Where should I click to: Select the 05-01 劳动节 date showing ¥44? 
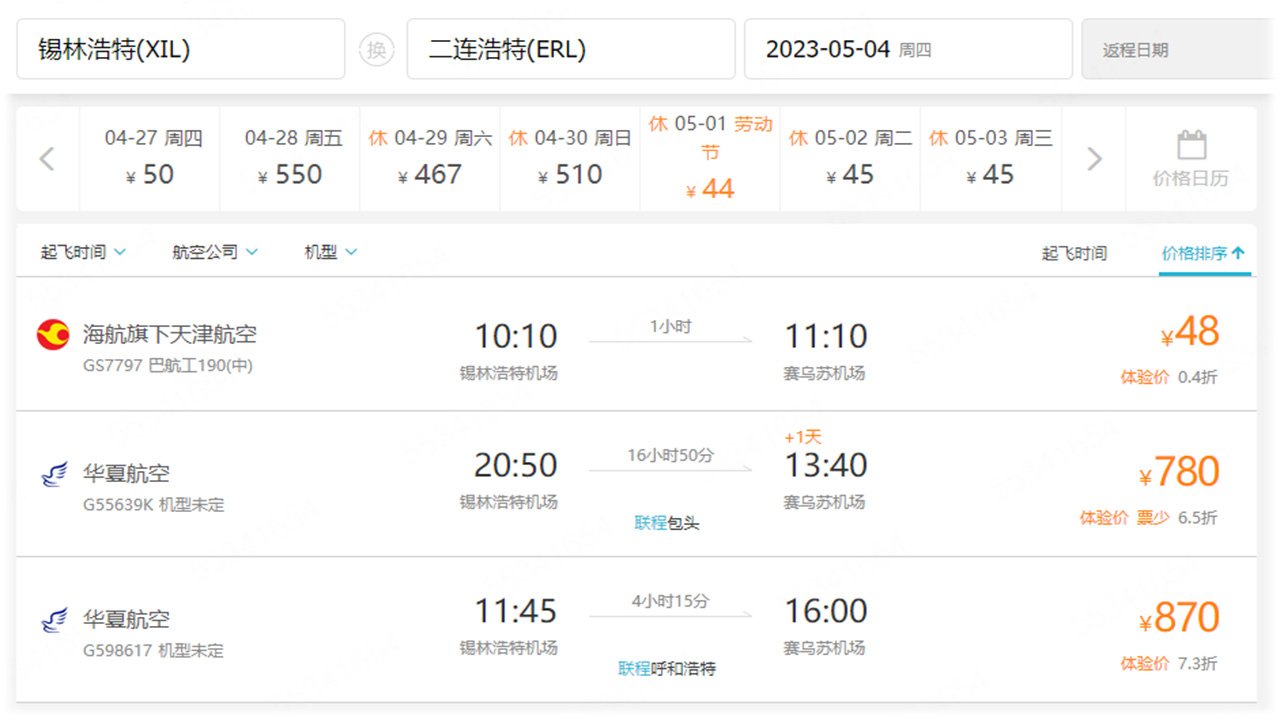point(709,158)
